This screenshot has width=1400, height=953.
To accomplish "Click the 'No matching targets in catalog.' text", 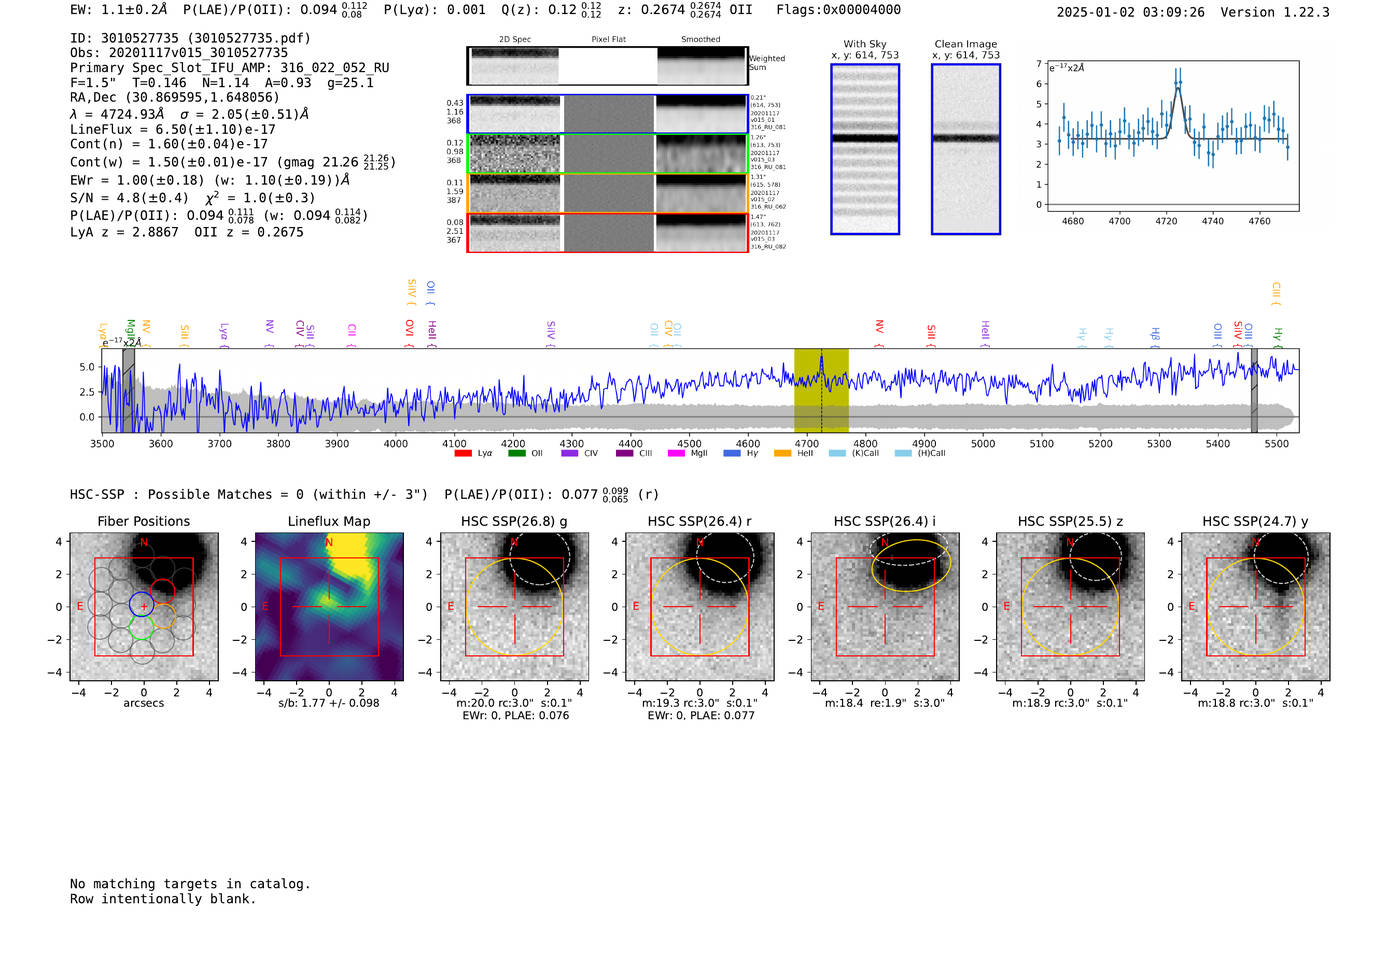I will (x=190, y=884).
